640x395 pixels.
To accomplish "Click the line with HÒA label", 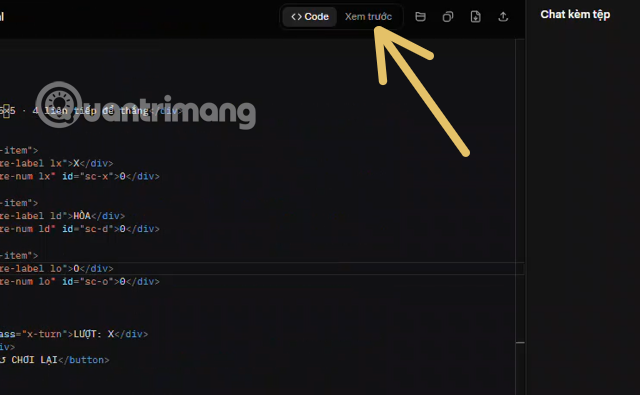I will (62, 215).
